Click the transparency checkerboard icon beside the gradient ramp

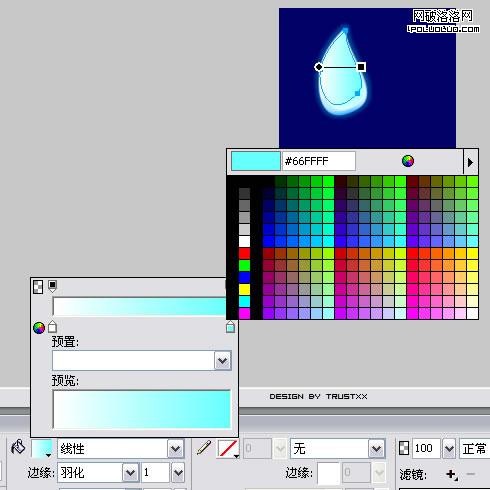[38, 287]
